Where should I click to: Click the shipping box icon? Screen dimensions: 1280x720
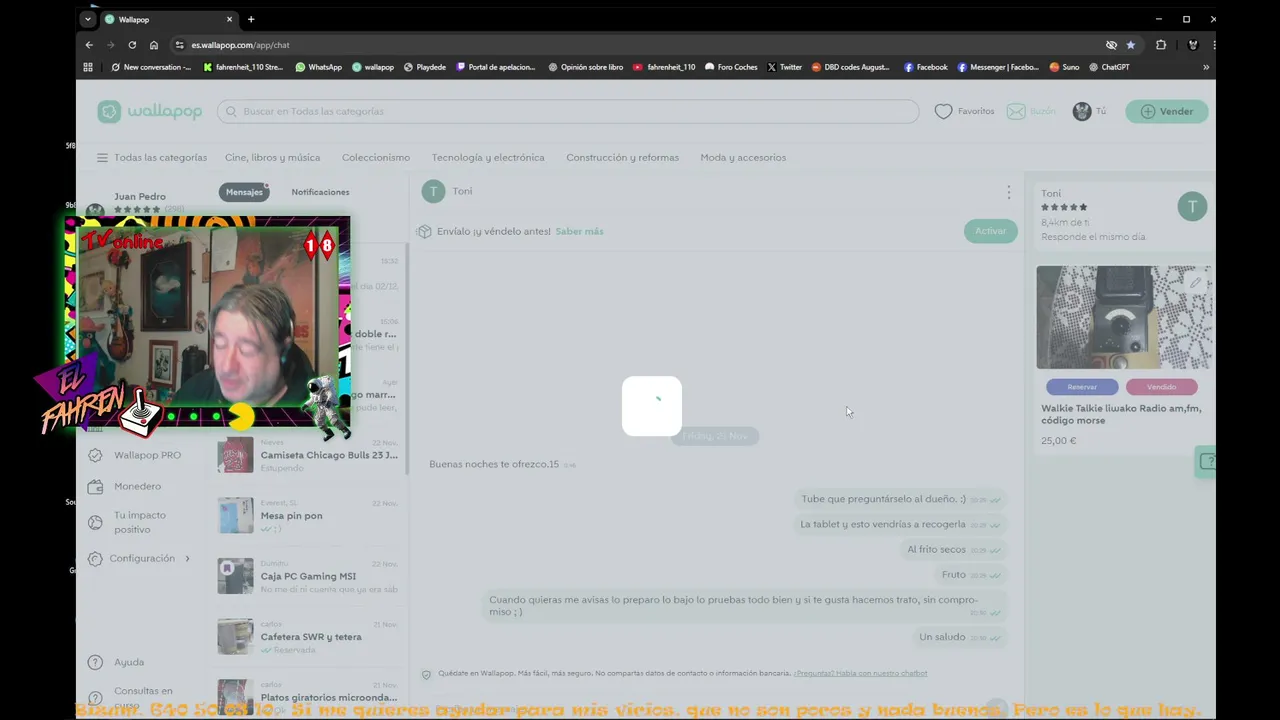(x=424, y=232)
